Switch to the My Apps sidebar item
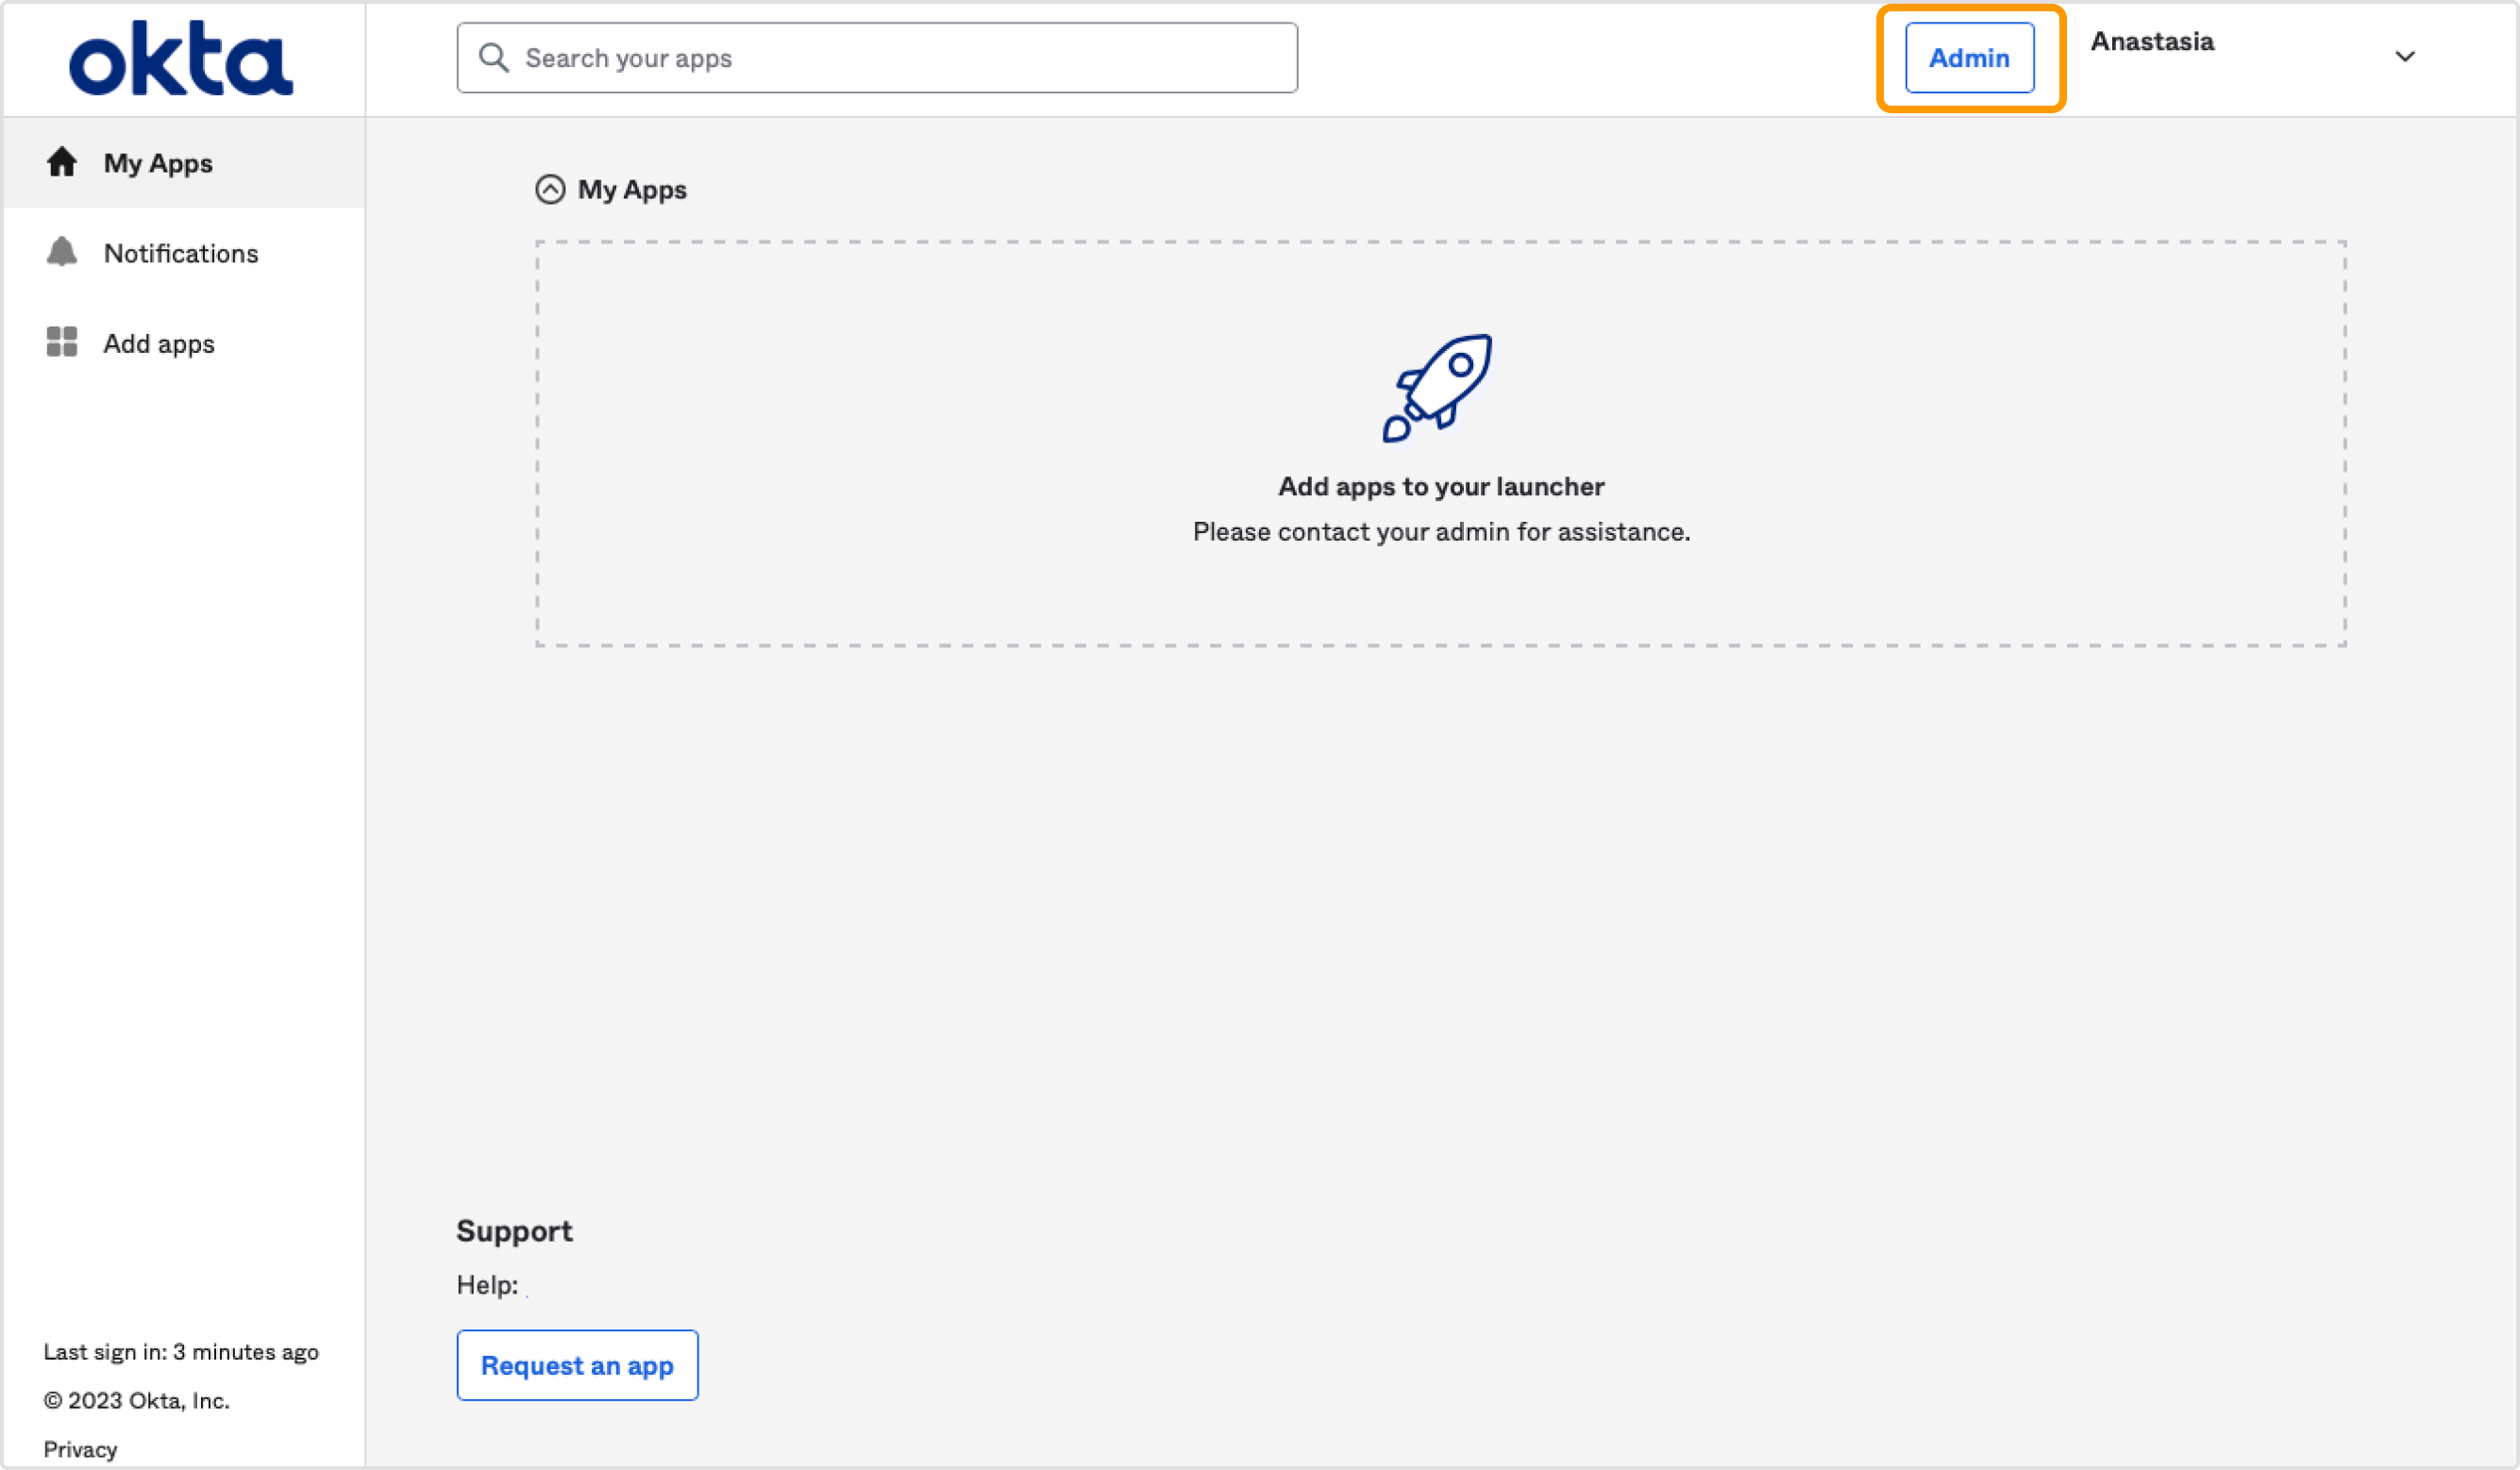This screenshot has width=2520, height=1470. click(158, 162)
